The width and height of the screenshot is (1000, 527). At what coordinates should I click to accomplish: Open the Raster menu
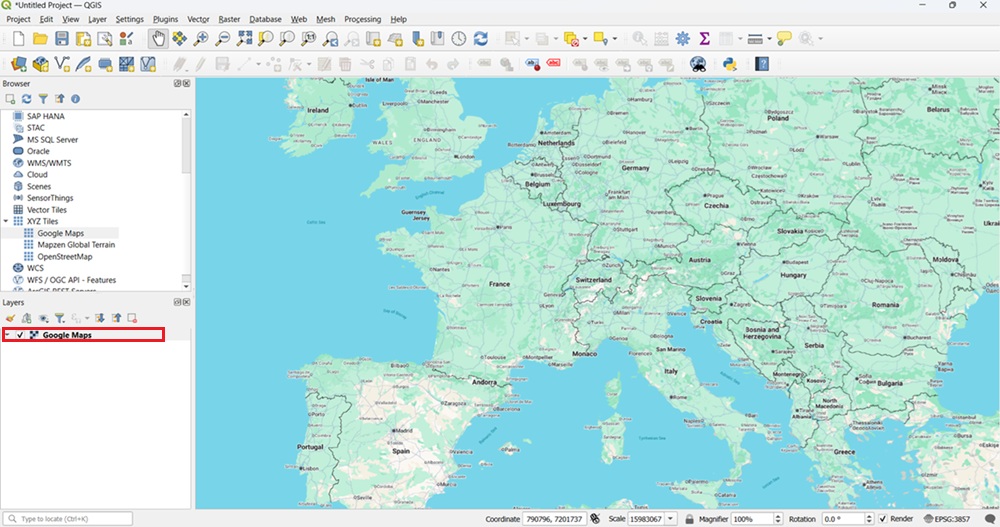[228, 19]
